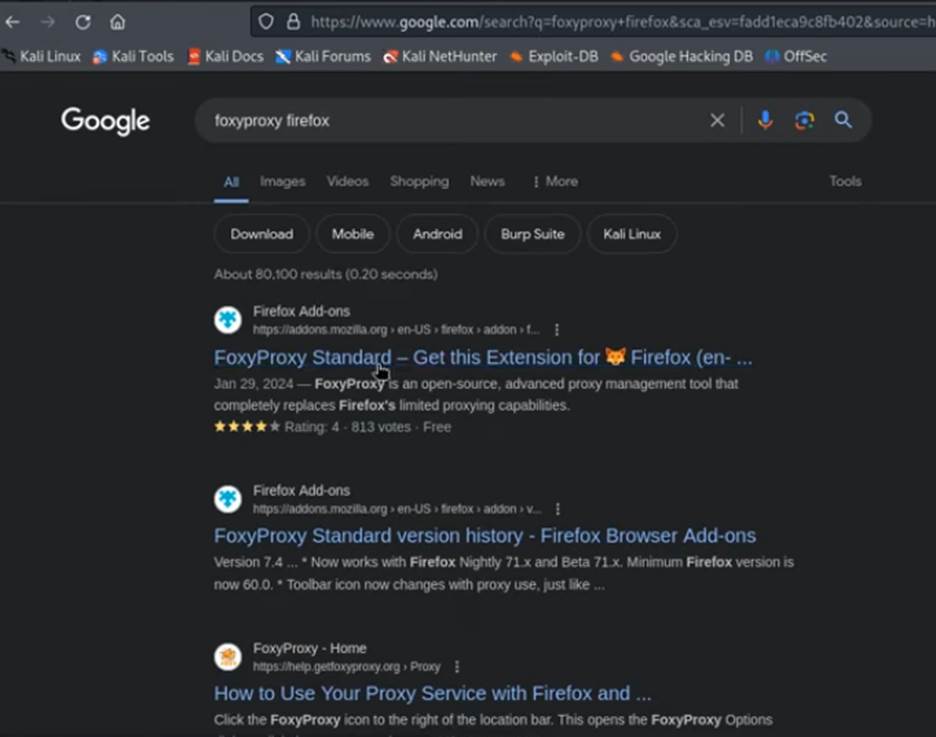Click the Google logo
936x737 pixels.
106,121
